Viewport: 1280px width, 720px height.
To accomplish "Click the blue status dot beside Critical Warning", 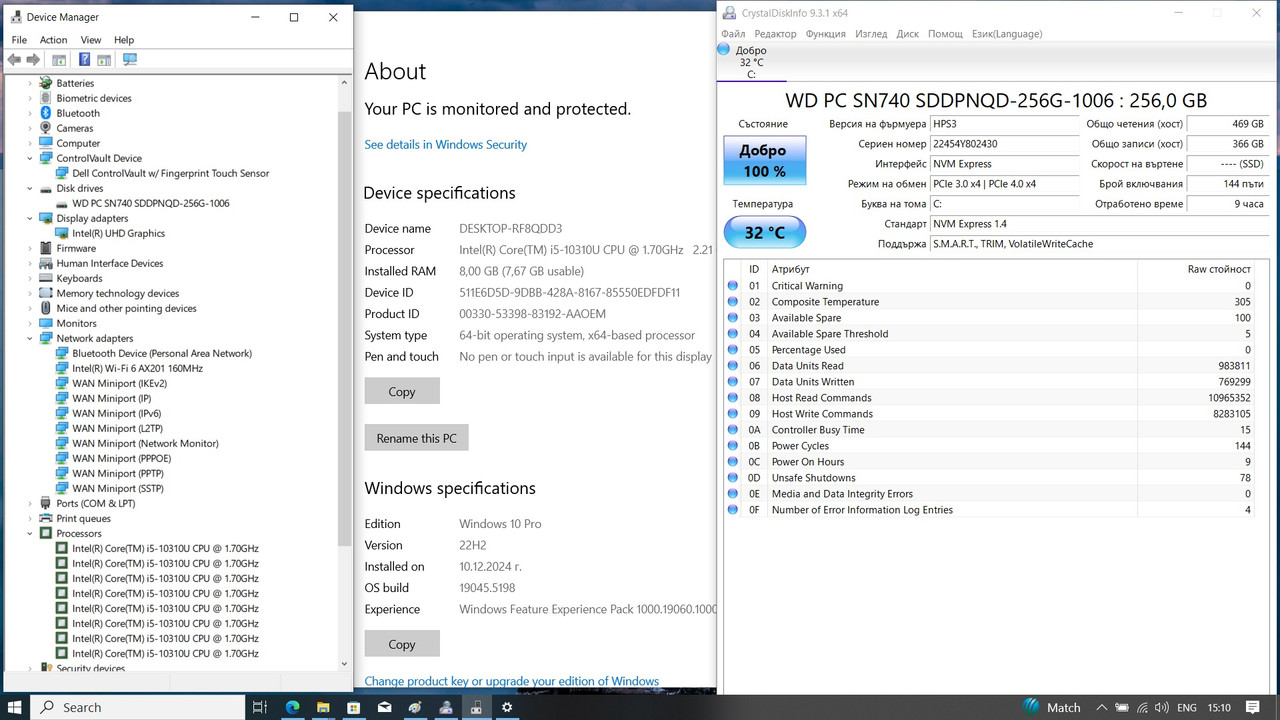I will pos(733,286).
